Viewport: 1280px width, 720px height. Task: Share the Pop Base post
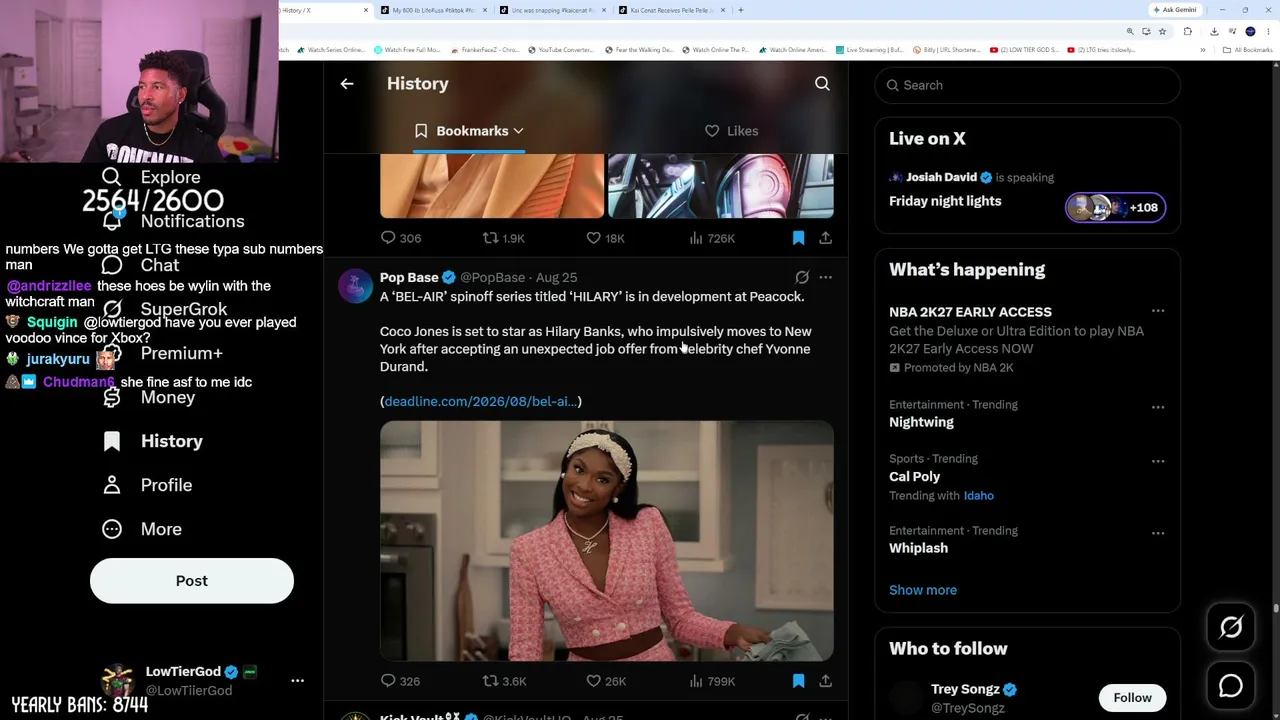click(825, 681)
